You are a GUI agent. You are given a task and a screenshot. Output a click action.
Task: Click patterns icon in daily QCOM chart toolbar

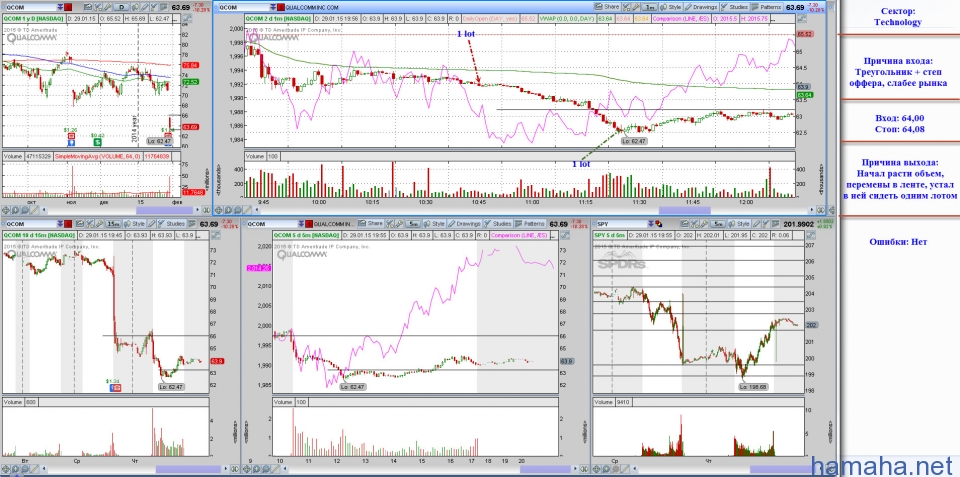[163, 7]
